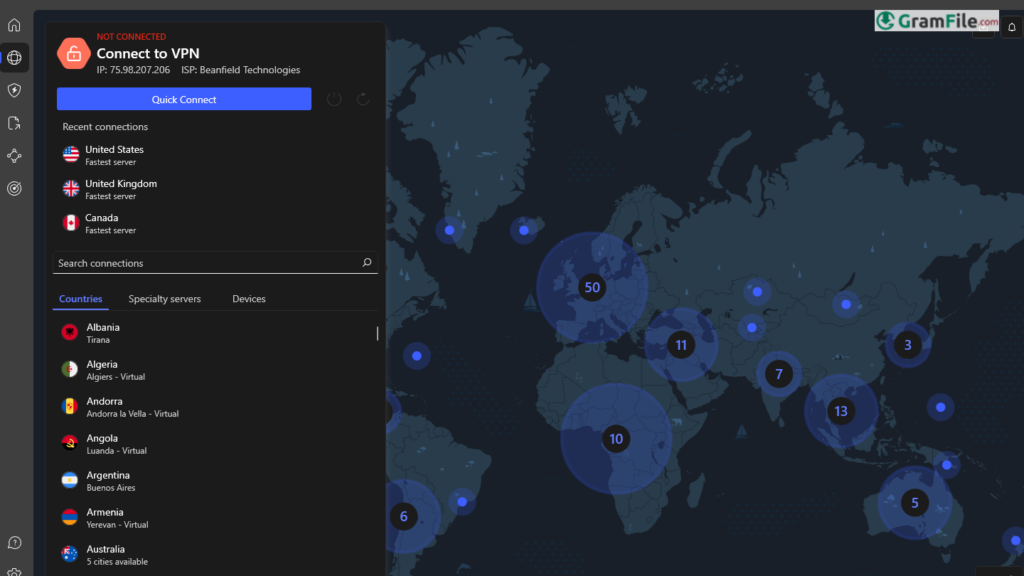Viewport: 1024px width, 576px height.
Task: Open help chat icon in sidebar
Action: tap(14, 543)
